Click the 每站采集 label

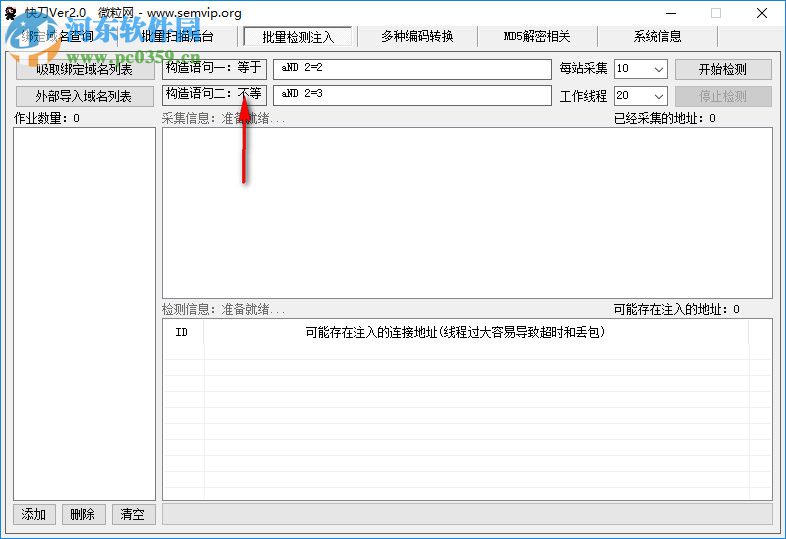583,68
